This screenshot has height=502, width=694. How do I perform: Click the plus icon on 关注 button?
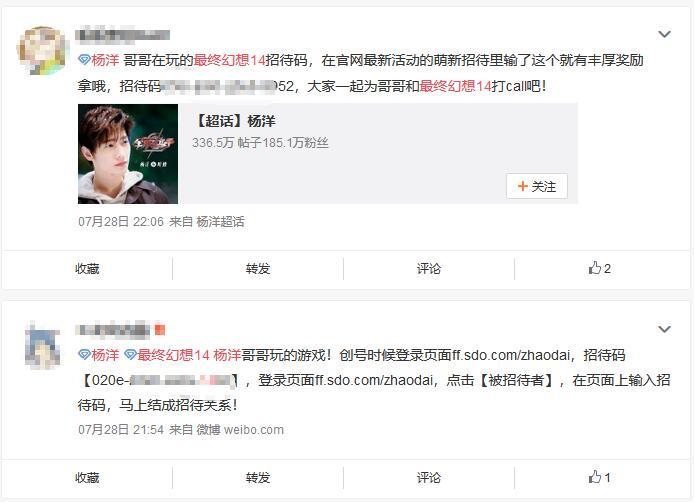(523, 186)
